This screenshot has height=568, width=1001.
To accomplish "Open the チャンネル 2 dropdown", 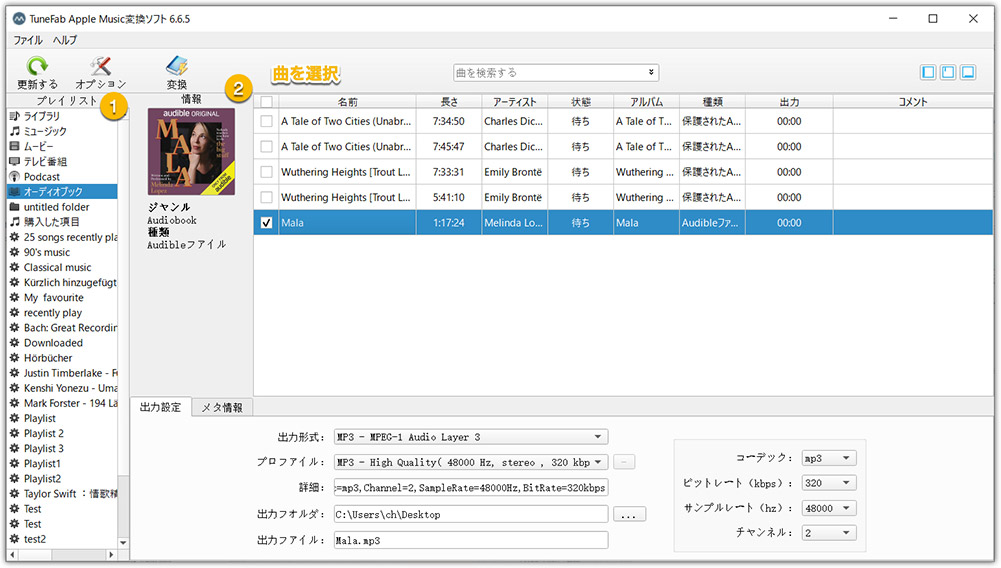I will click(829, 533).
